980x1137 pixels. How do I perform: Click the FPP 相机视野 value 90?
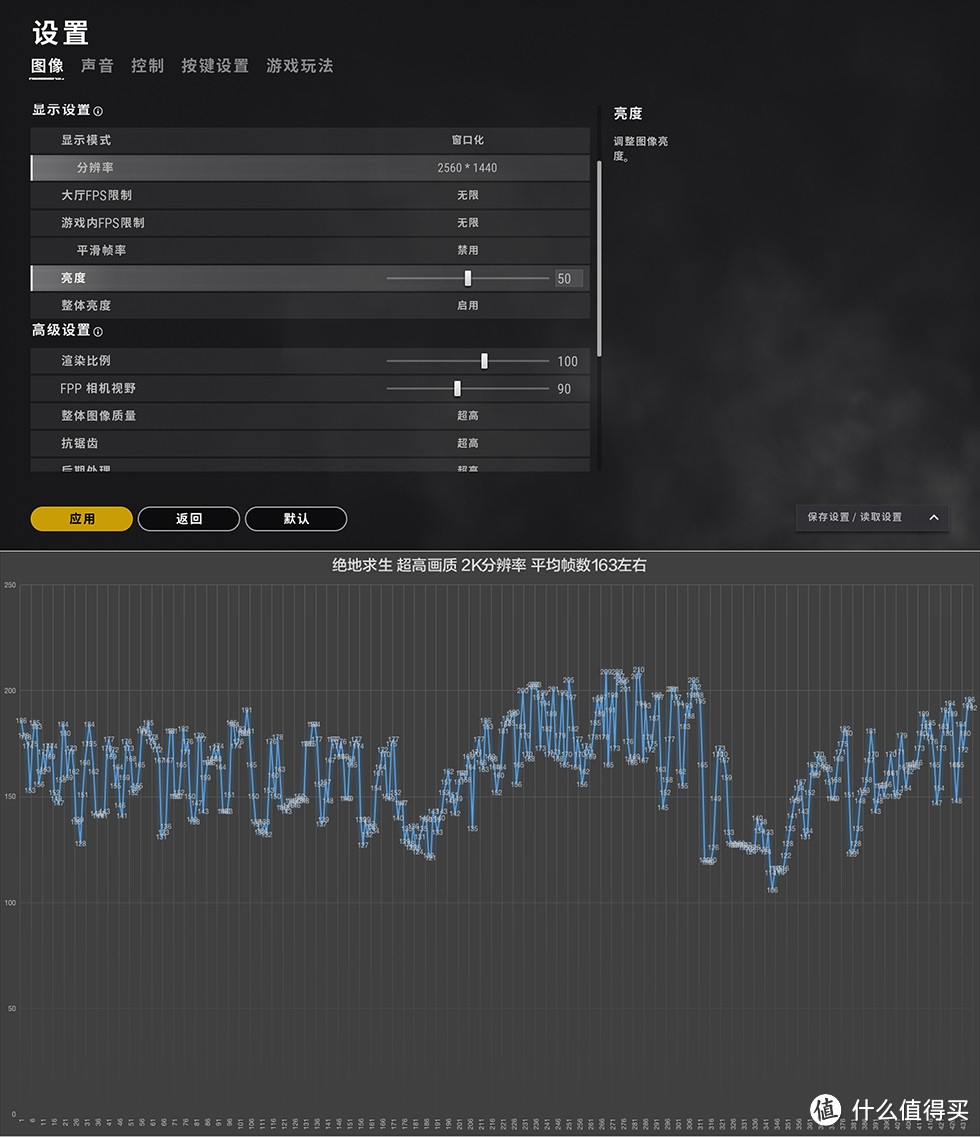pyautogui.click(x=564, y=389)
